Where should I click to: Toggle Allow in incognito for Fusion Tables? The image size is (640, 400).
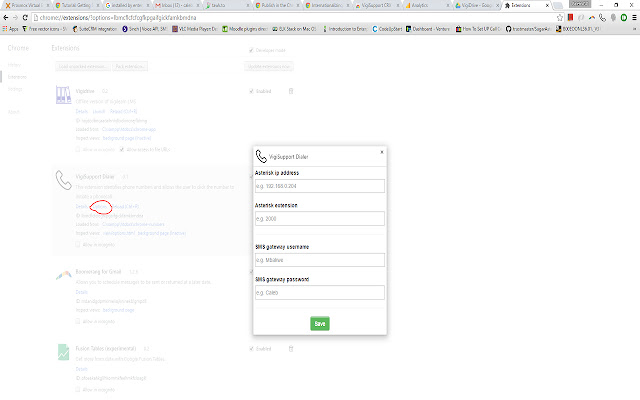[78, 389]
